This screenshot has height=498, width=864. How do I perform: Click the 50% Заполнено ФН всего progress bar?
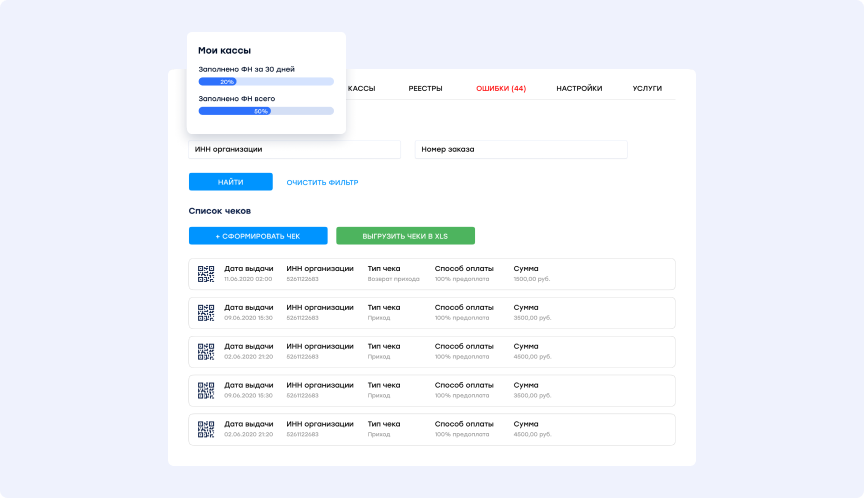pyautogui.click(x=266, y=111)
